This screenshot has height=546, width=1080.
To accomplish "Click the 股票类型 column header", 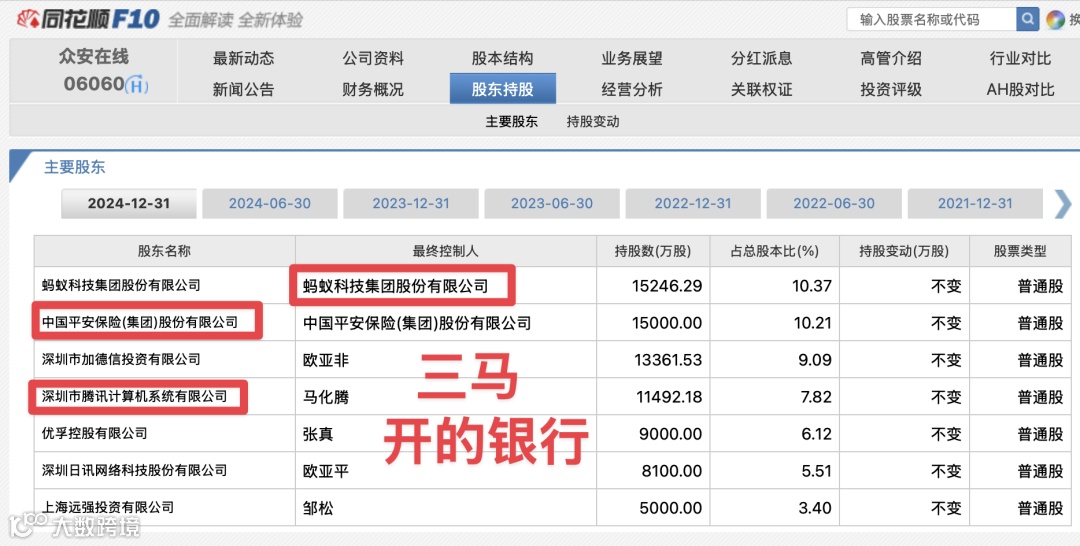I will [x=1020, y=251].
